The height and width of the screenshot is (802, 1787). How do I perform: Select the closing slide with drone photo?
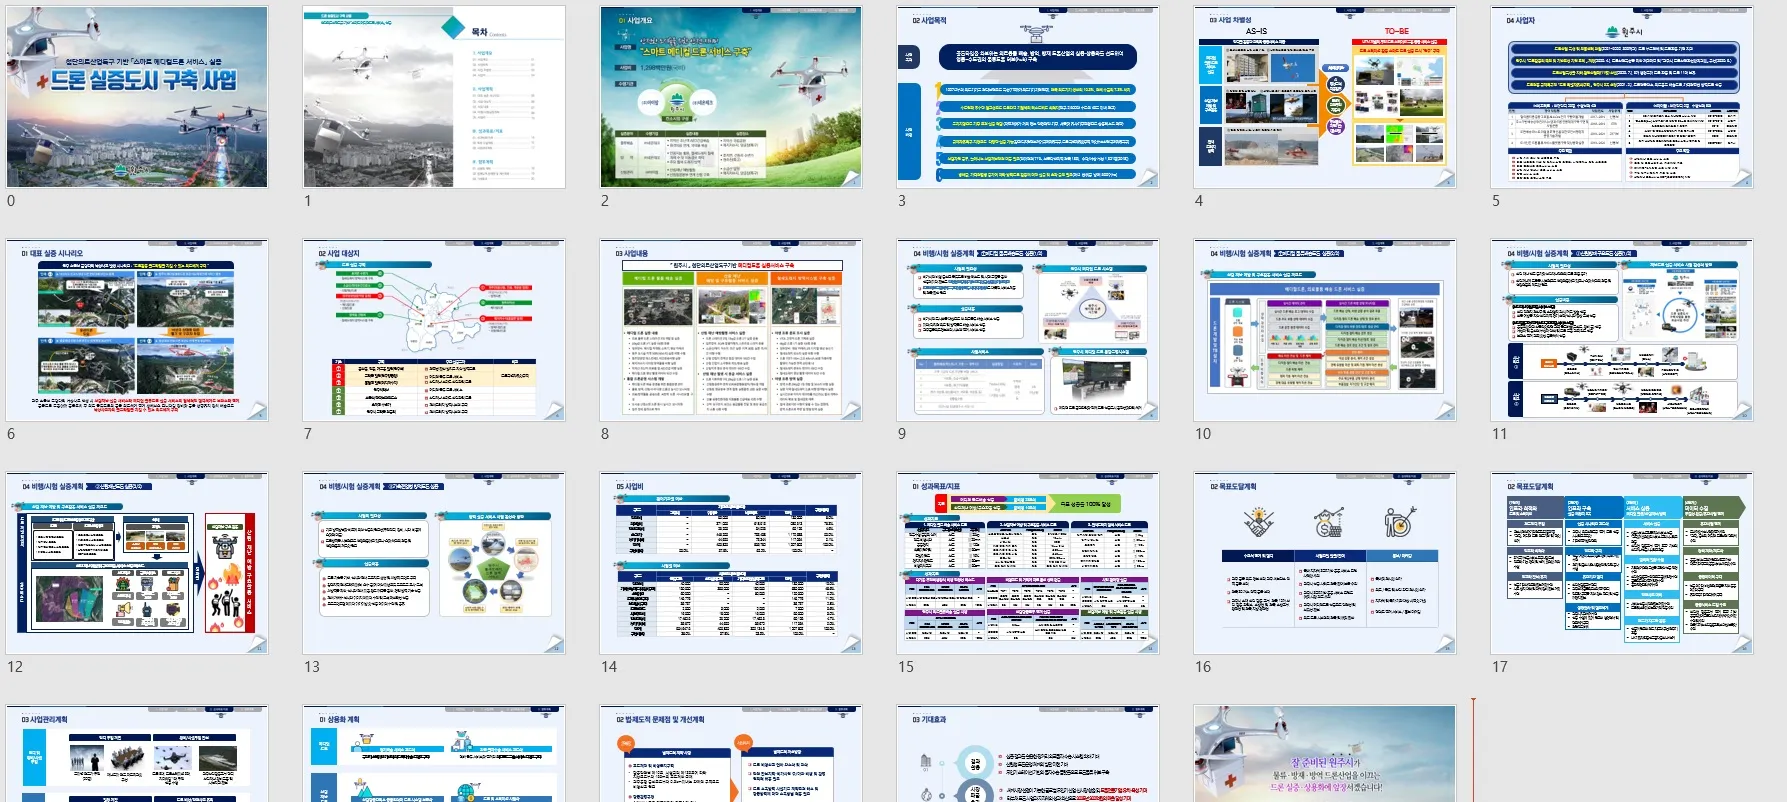pos(1324,755)
